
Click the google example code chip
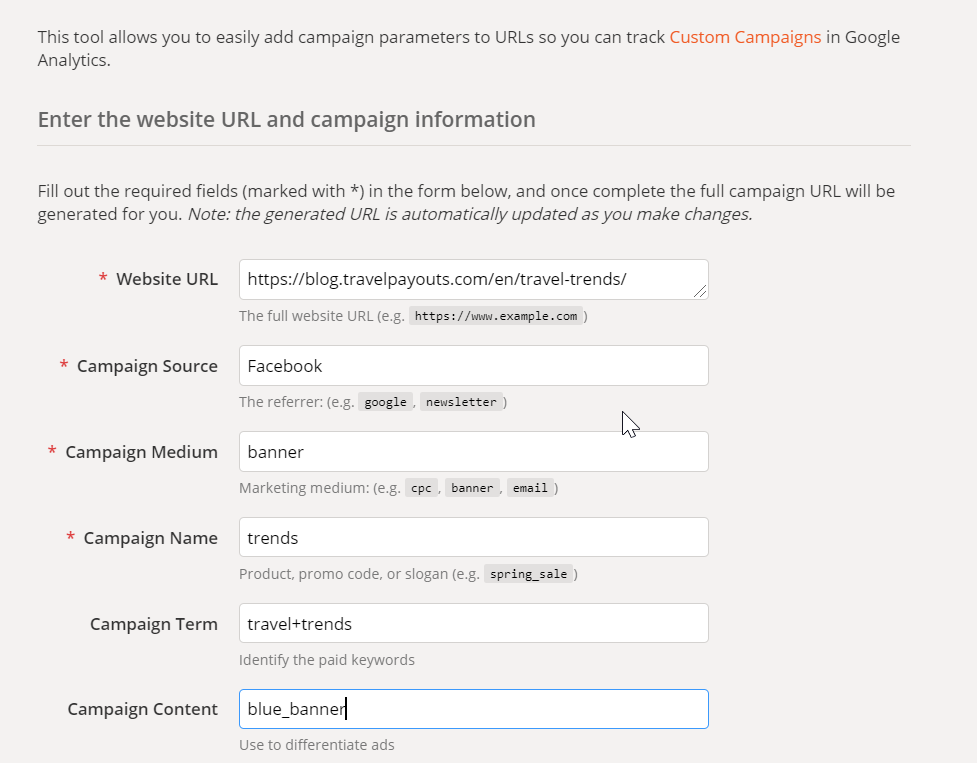pyautogui.click(x=385, y=402)
